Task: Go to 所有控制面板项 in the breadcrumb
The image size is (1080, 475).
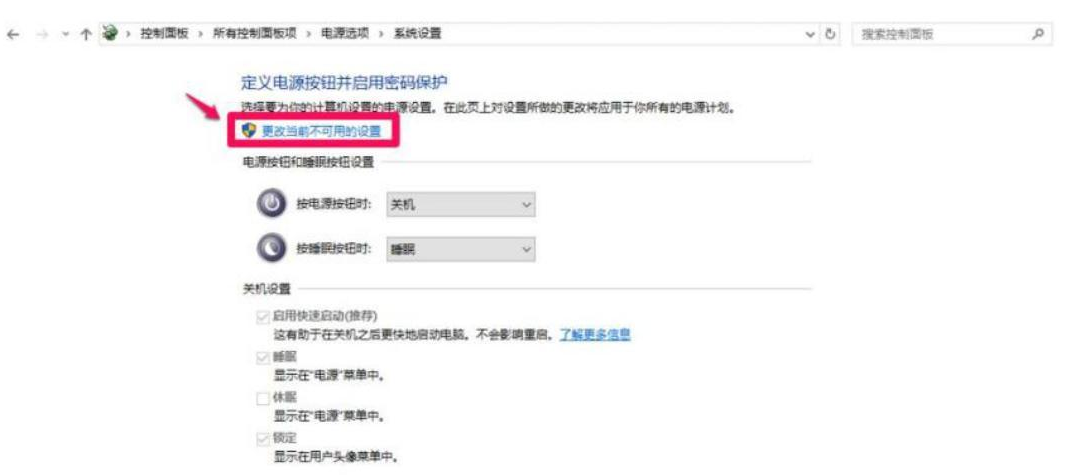Action: pos(254,33)
